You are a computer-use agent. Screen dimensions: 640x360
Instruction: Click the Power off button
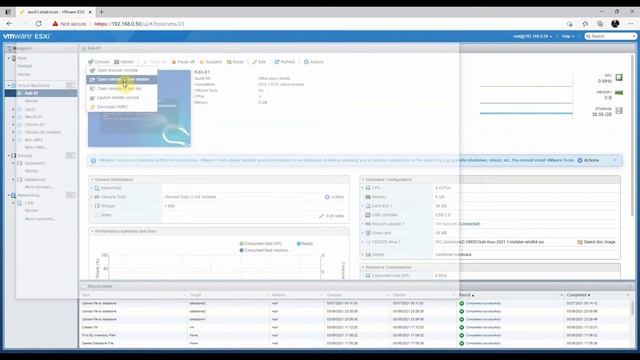[183, 62]
